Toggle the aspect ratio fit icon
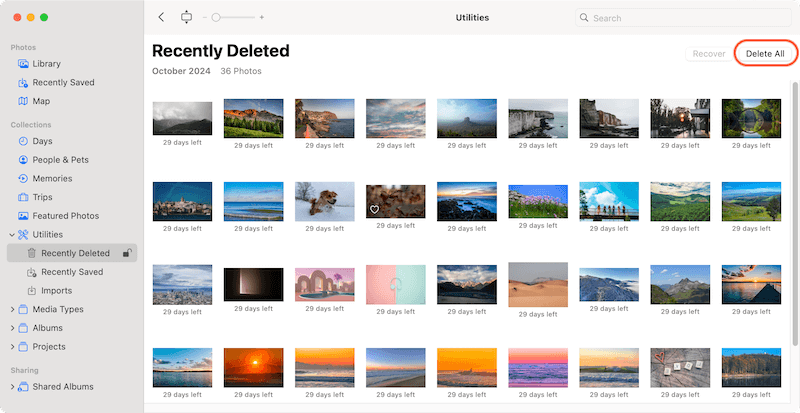The width and height of the screenshot is (800, 413). [x=187, y=17]
